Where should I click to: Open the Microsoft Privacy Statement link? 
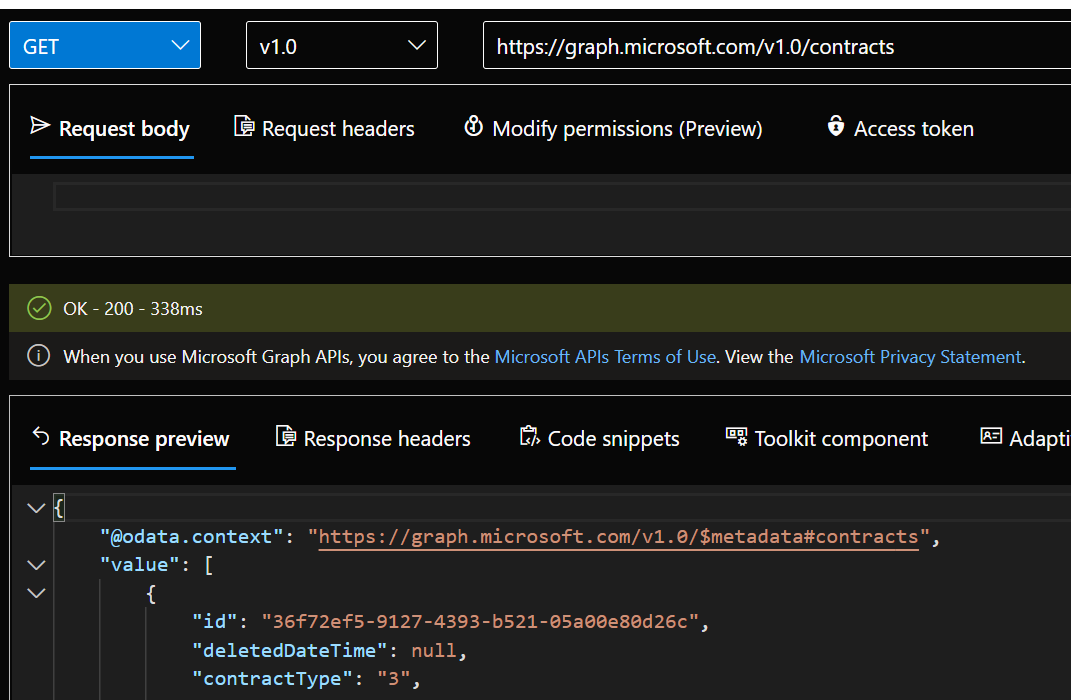coord(910,356)
